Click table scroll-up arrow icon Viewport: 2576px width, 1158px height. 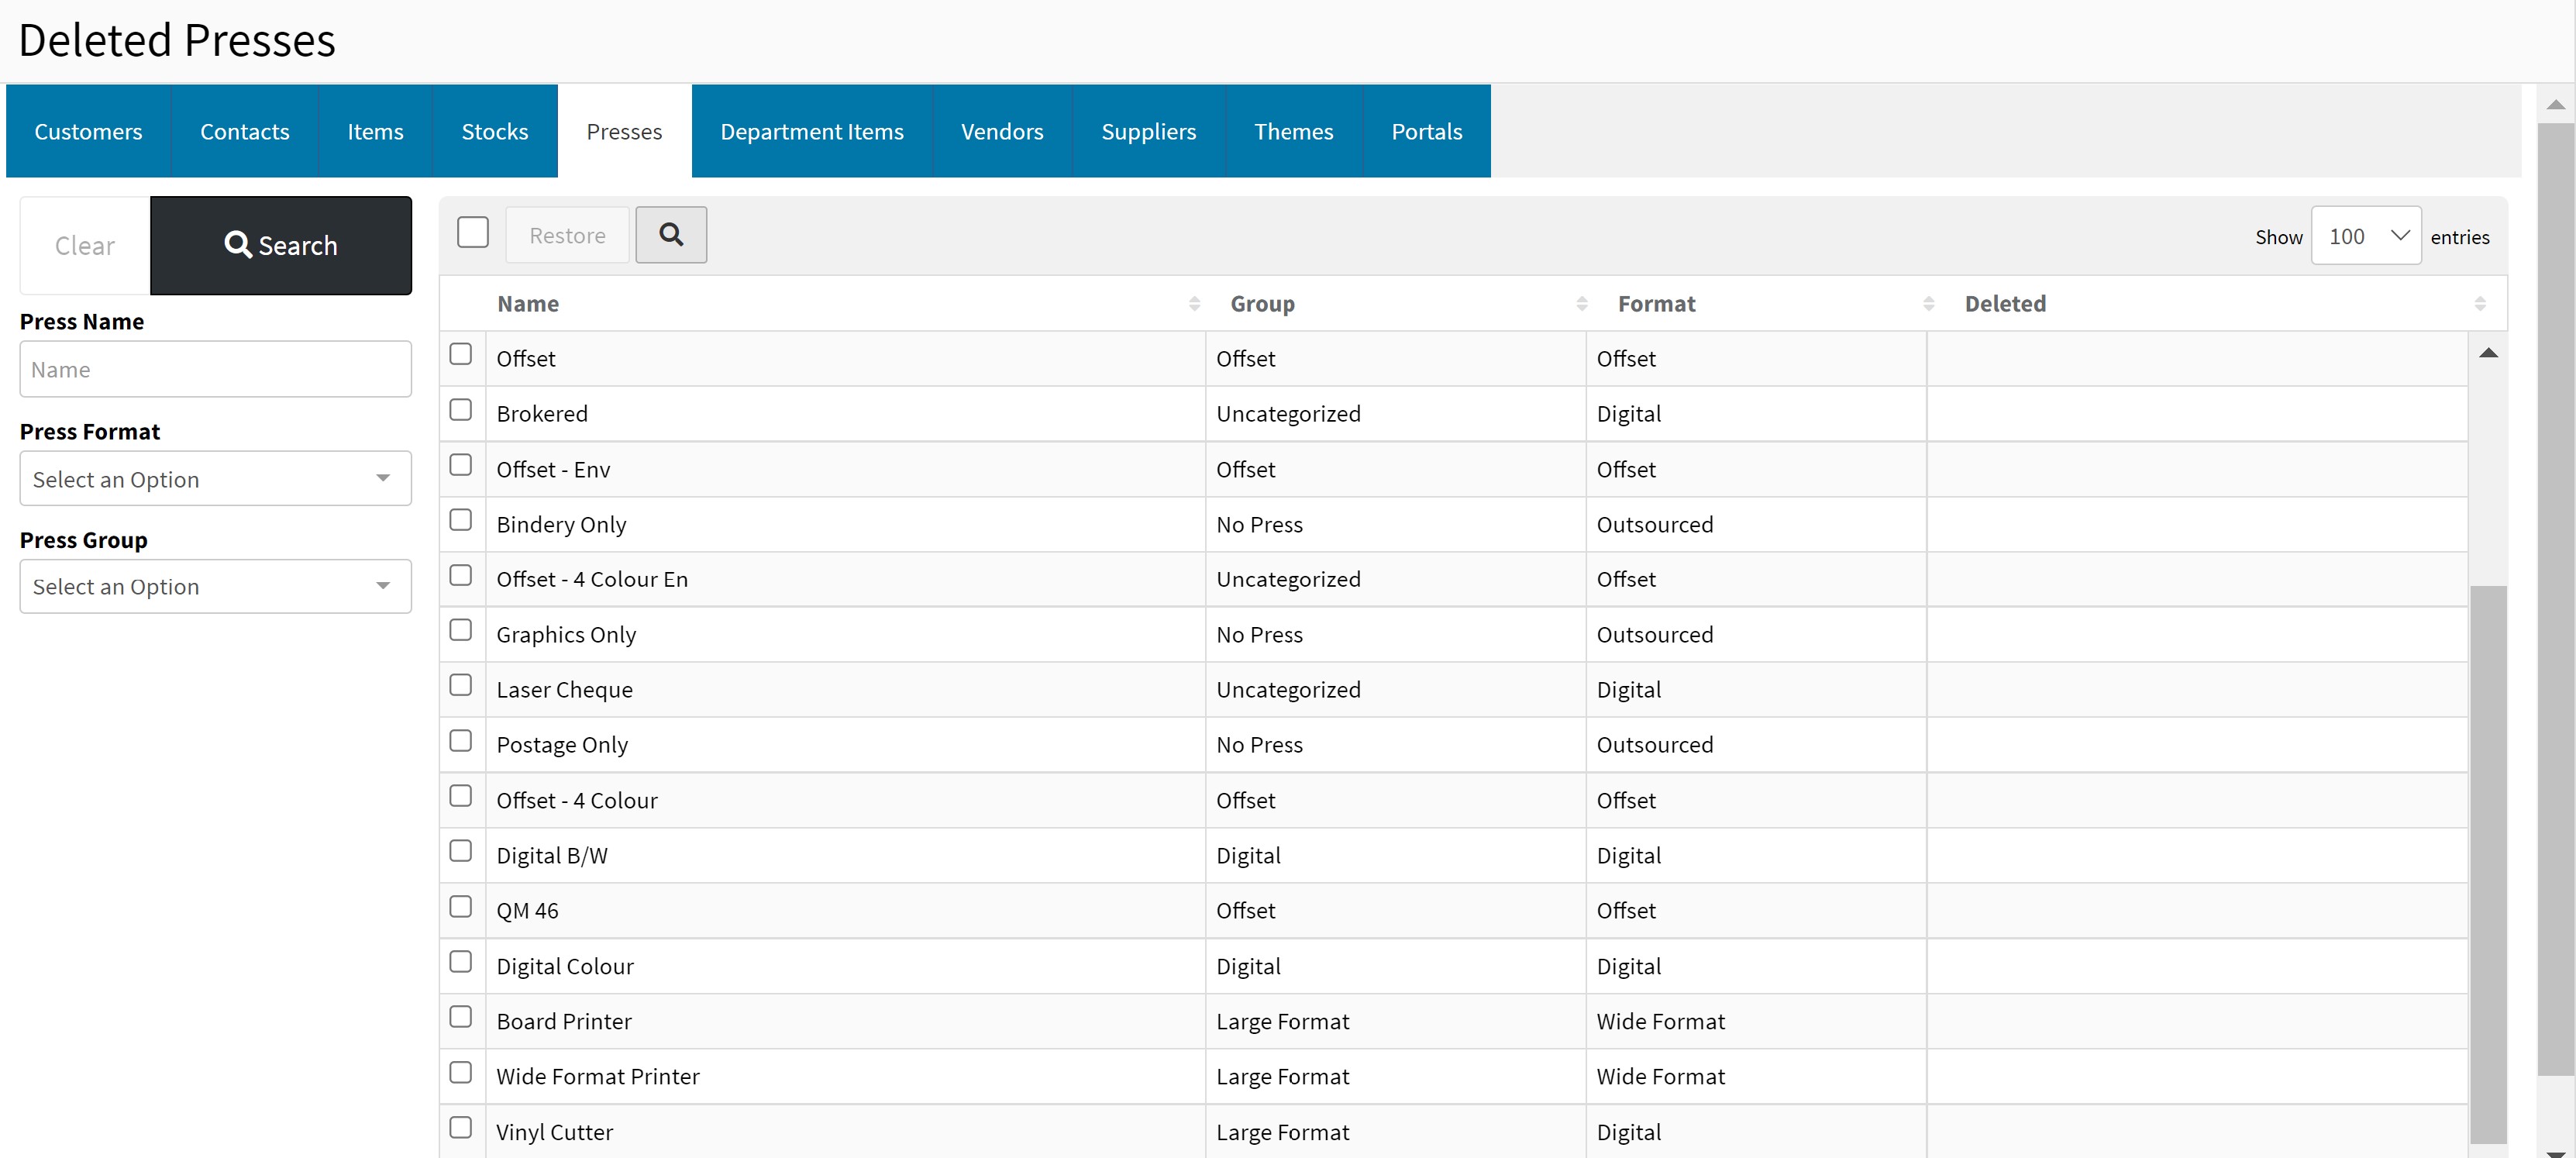click(x=2488, y=353)
